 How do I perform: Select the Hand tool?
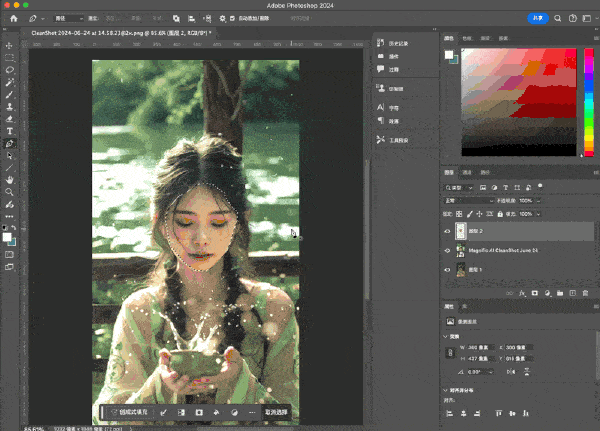tap(9, 180)
